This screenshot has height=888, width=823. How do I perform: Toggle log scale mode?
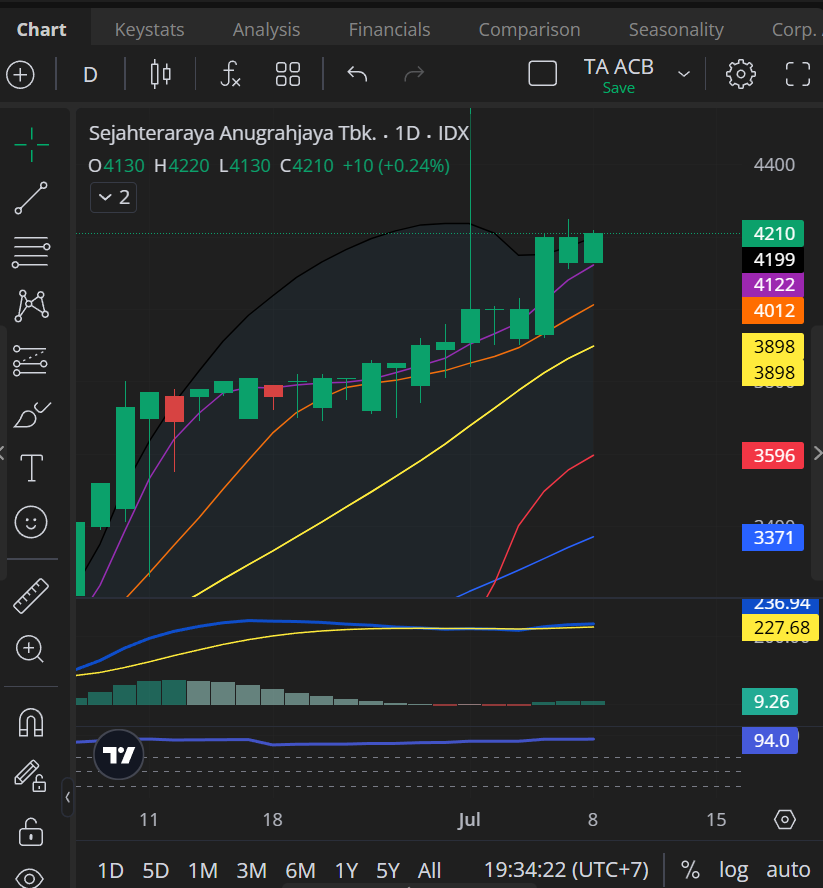point(734,870)
